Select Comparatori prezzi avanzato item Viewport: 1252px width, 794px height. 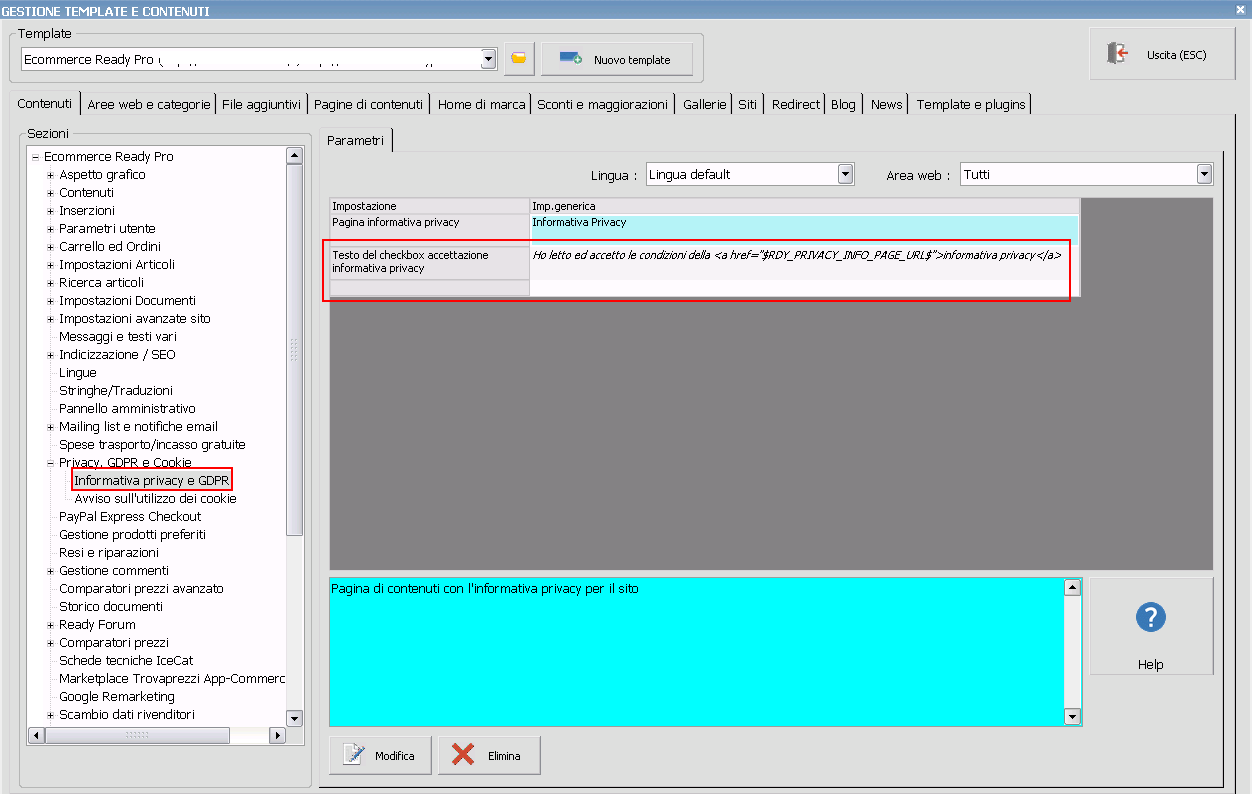(x=141, y=589)
